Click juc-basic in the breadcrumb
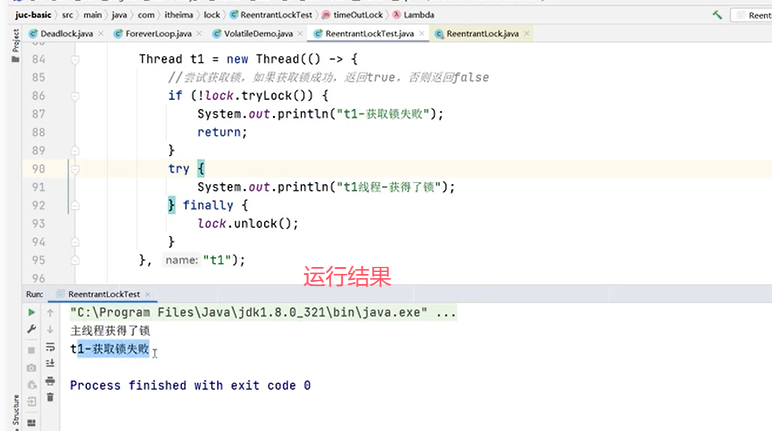Viewport: 772px width, 431px height. tap(33, 15)
